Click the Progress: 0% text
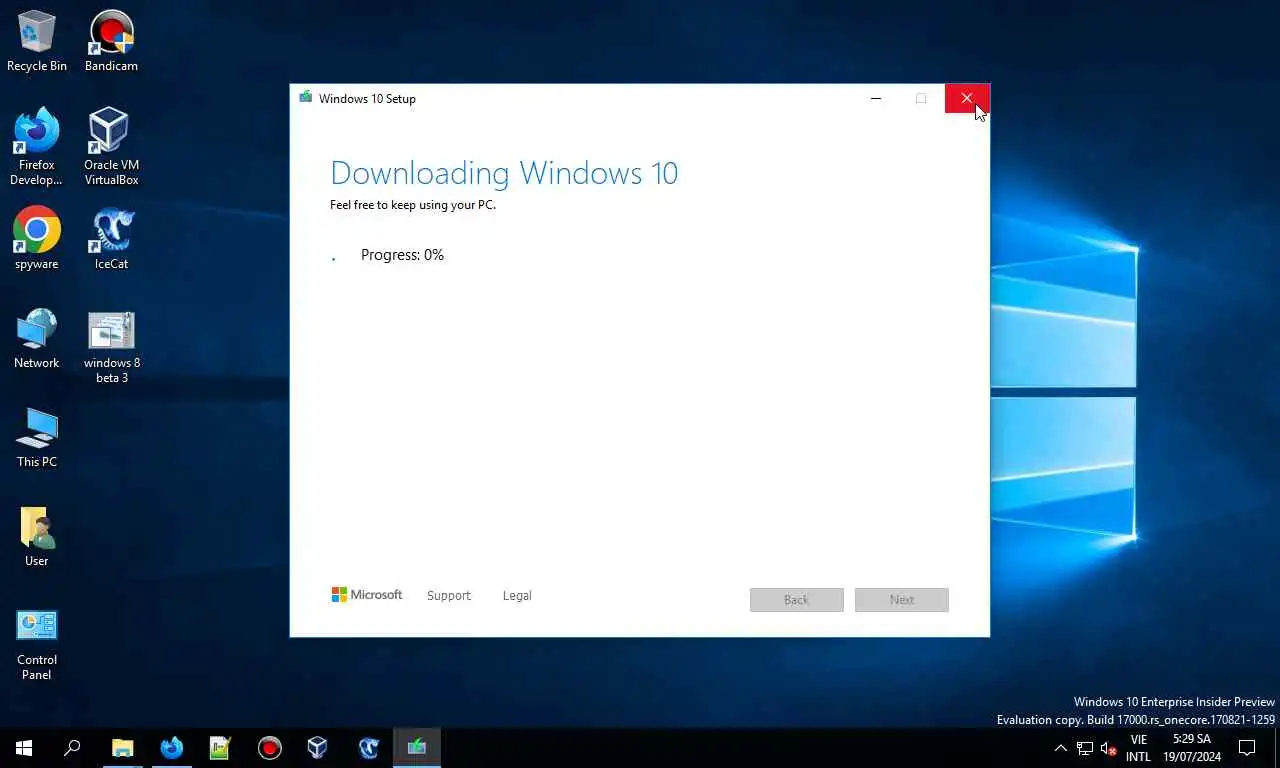The image size is (1280, 768). pos(402,255)
